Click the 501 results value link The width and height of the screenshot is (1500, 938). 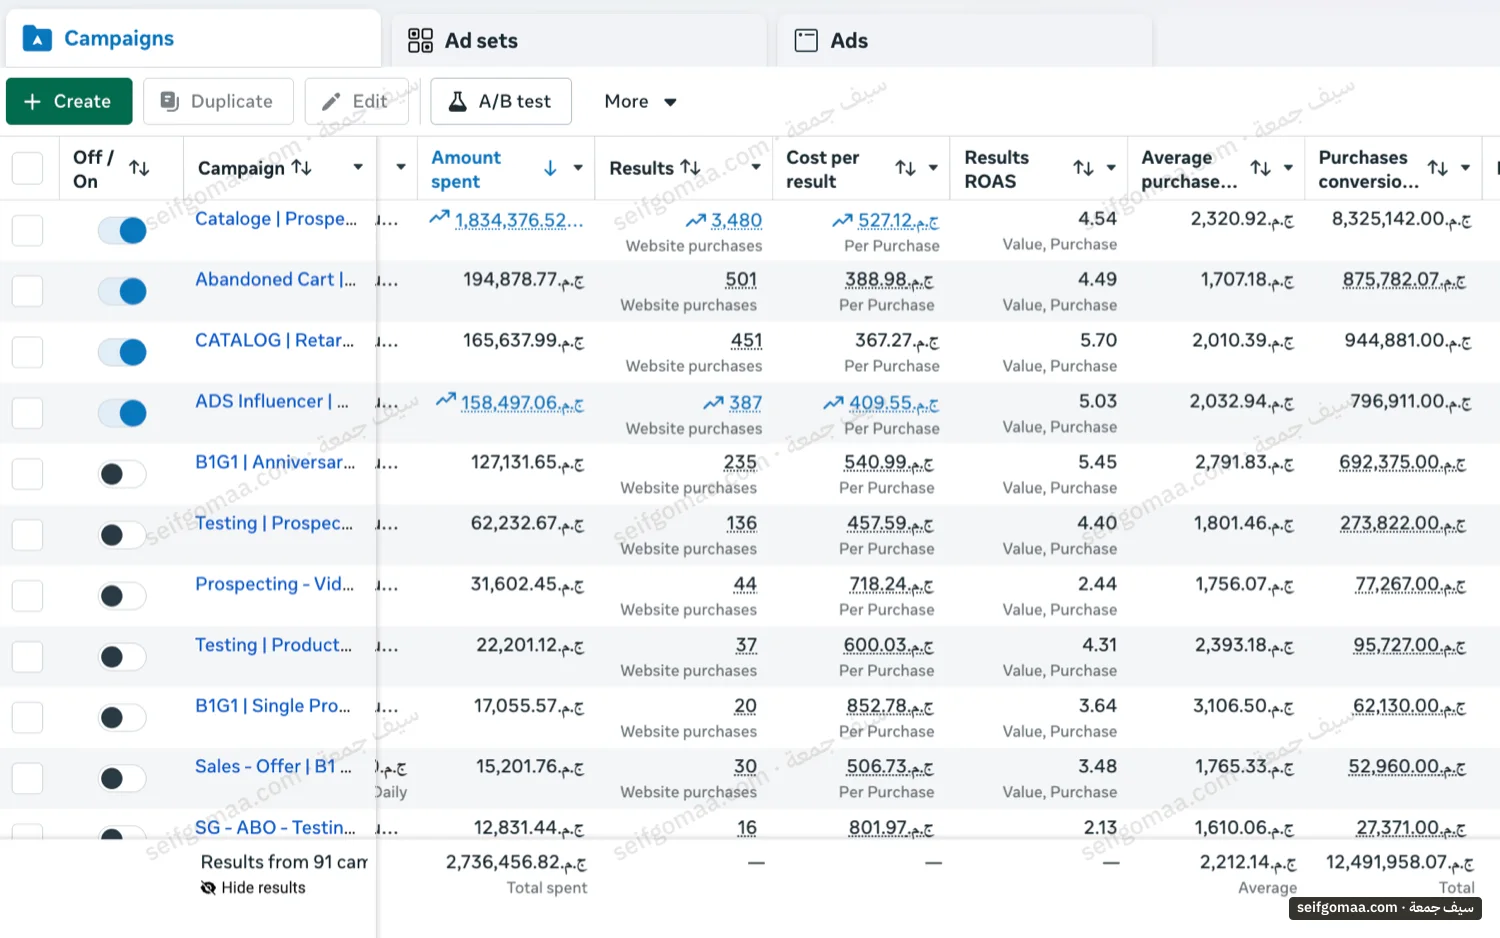click(741, 280)
